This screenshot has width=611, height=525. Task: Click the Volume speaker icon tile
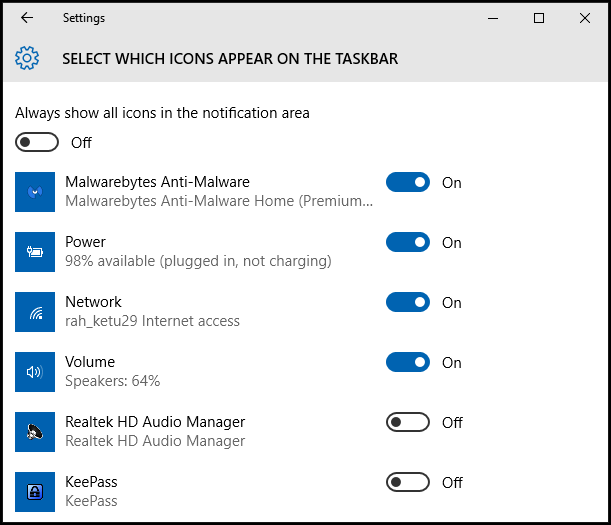(x=35, y=372)
